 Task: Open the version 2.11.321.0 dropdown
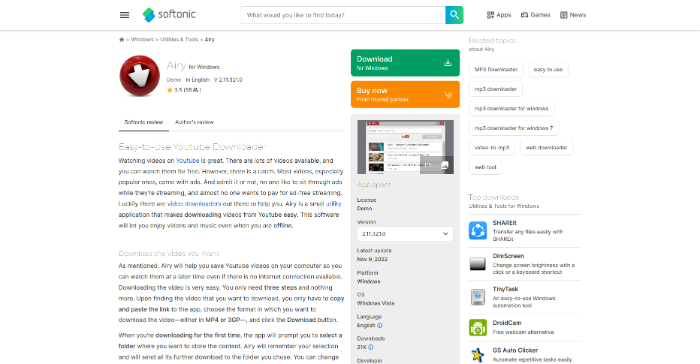click(x=405, y=234)
